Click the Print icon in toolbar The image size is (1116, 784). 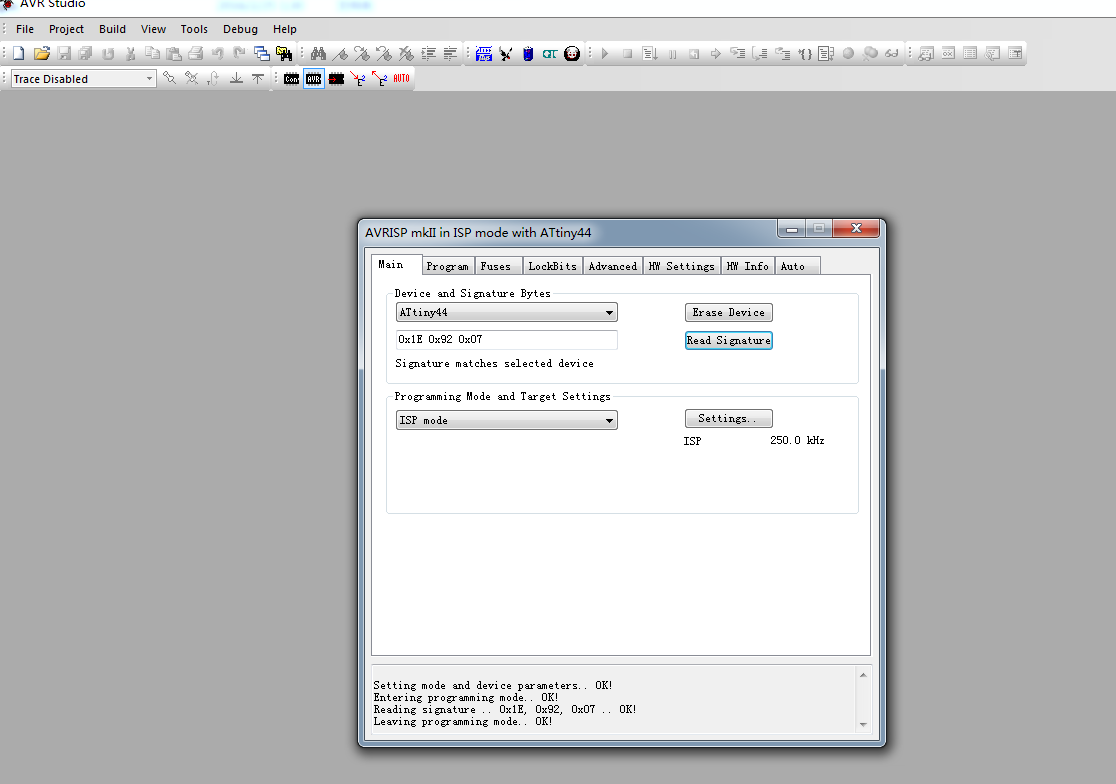196,53
